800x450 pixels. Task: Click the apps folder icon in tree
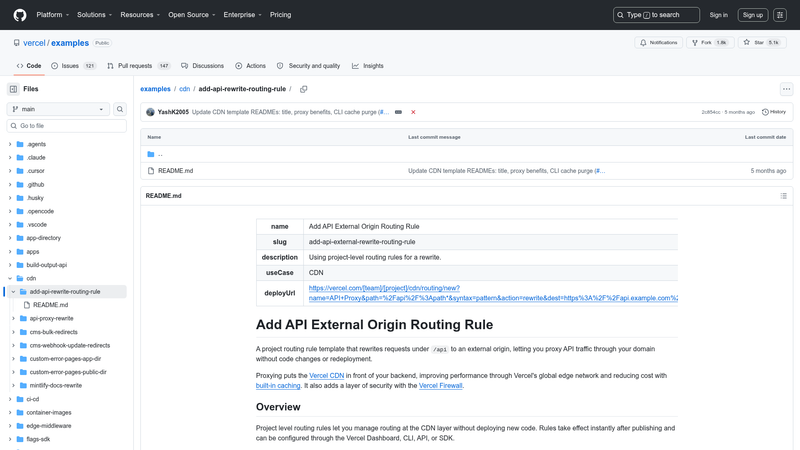click(x=20, y=252)
